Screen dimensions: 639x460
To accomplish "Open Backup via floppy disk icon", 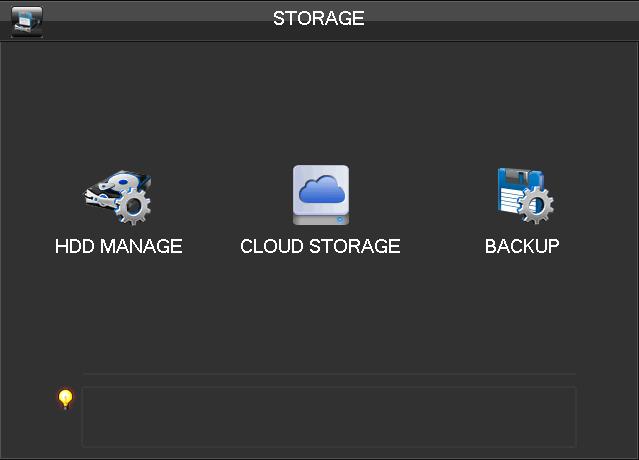I will tap(525, 195).
